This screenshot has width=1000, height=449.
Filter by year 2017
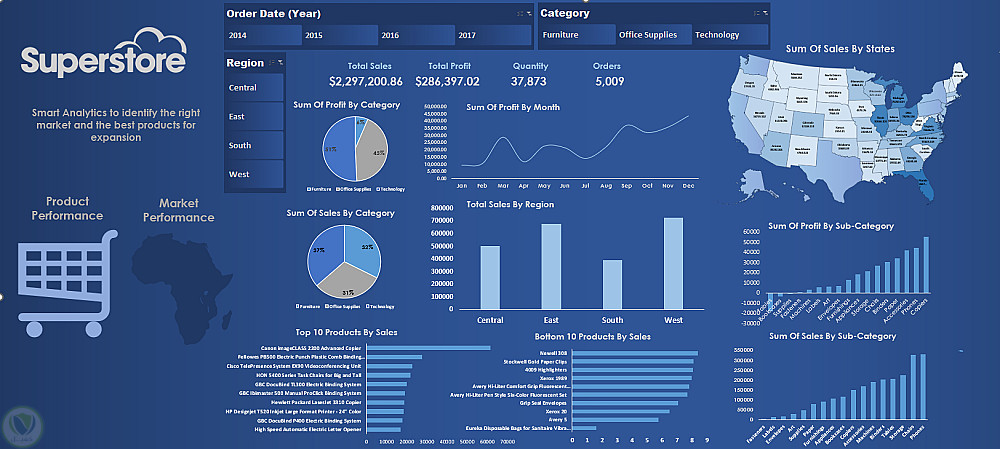coord(493,36)
